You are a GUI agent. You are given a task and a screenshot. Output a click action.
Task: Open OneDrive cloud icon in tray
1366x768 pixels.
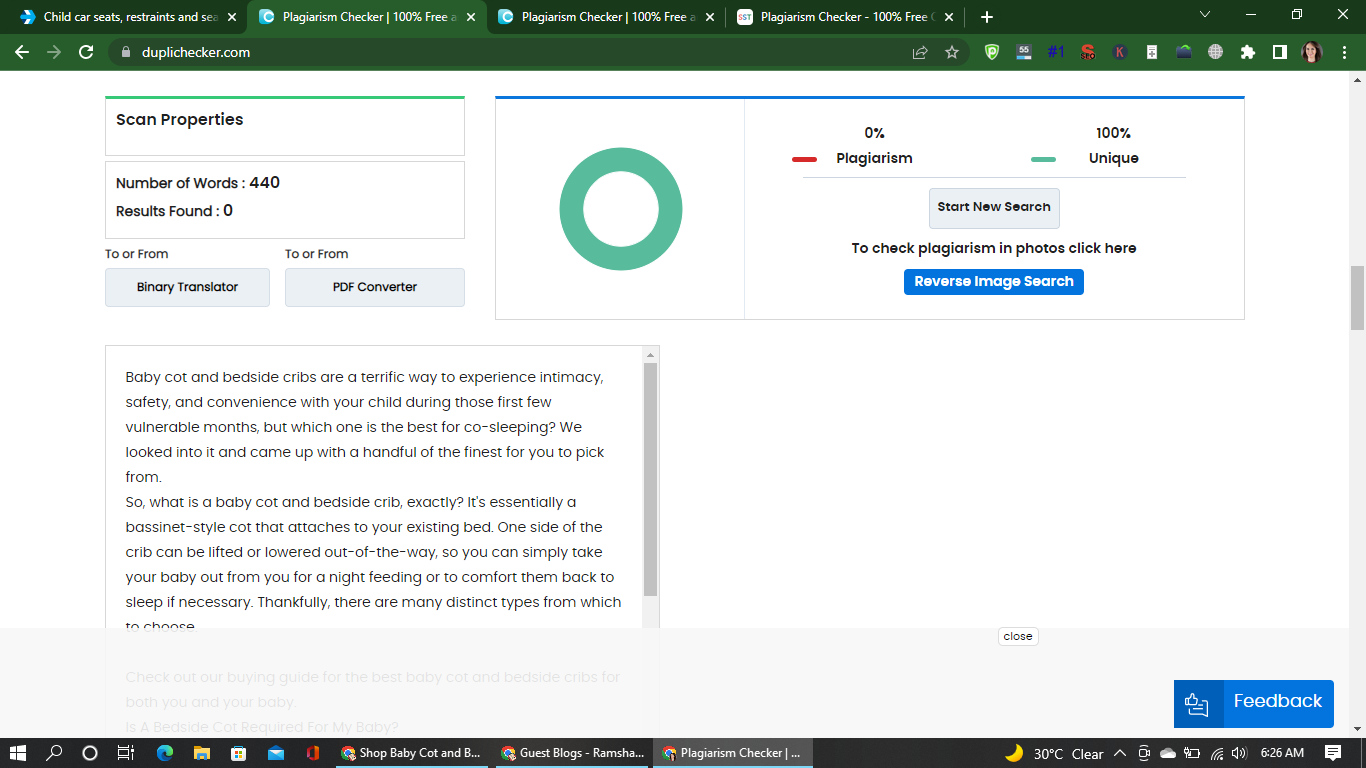[1167, 753]
